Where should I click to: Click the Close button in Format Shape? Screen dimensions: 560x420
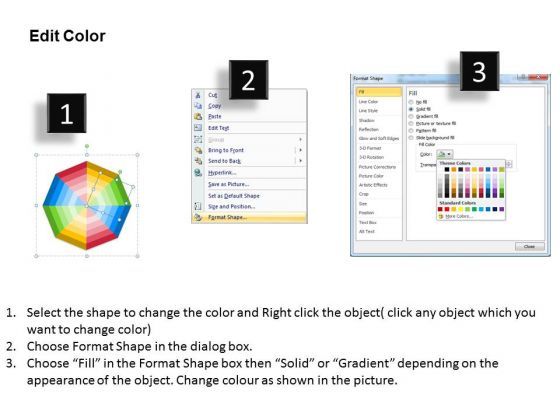tap(530, 246)
